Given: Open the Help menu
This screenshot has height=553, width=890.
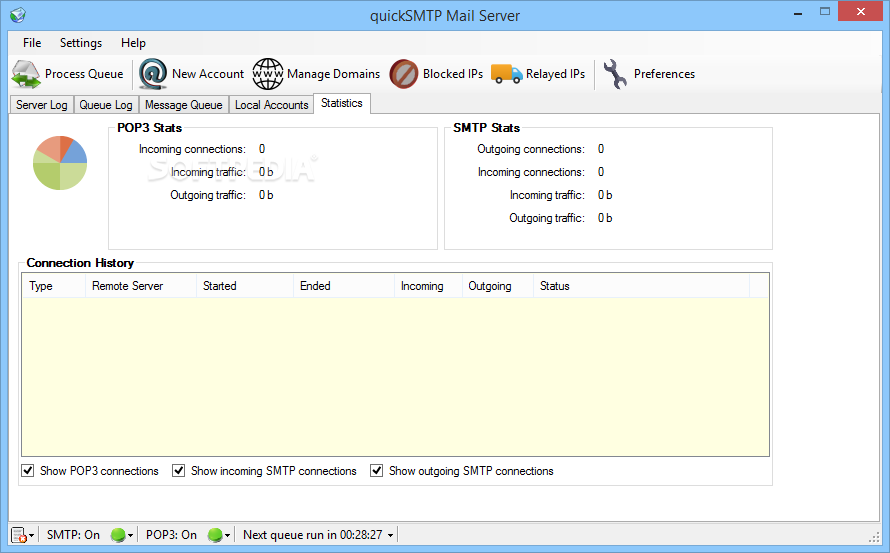Looking at the screenshot, I should (133, 43).
